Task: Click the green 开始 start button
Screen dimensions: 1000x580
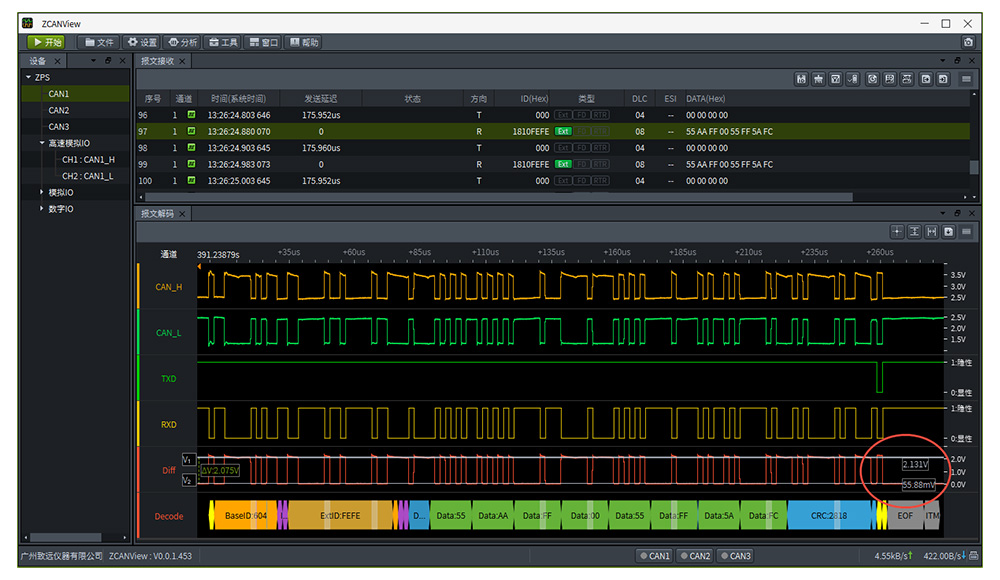Action: [46, 42]
